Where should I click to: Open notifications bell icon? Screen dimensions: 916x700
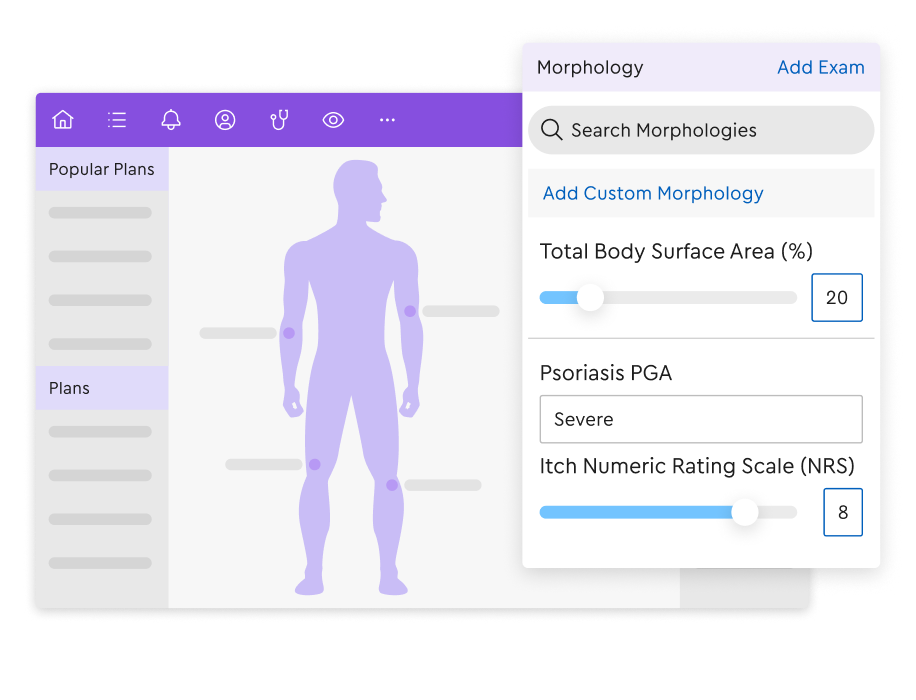[x=171, y=120]
